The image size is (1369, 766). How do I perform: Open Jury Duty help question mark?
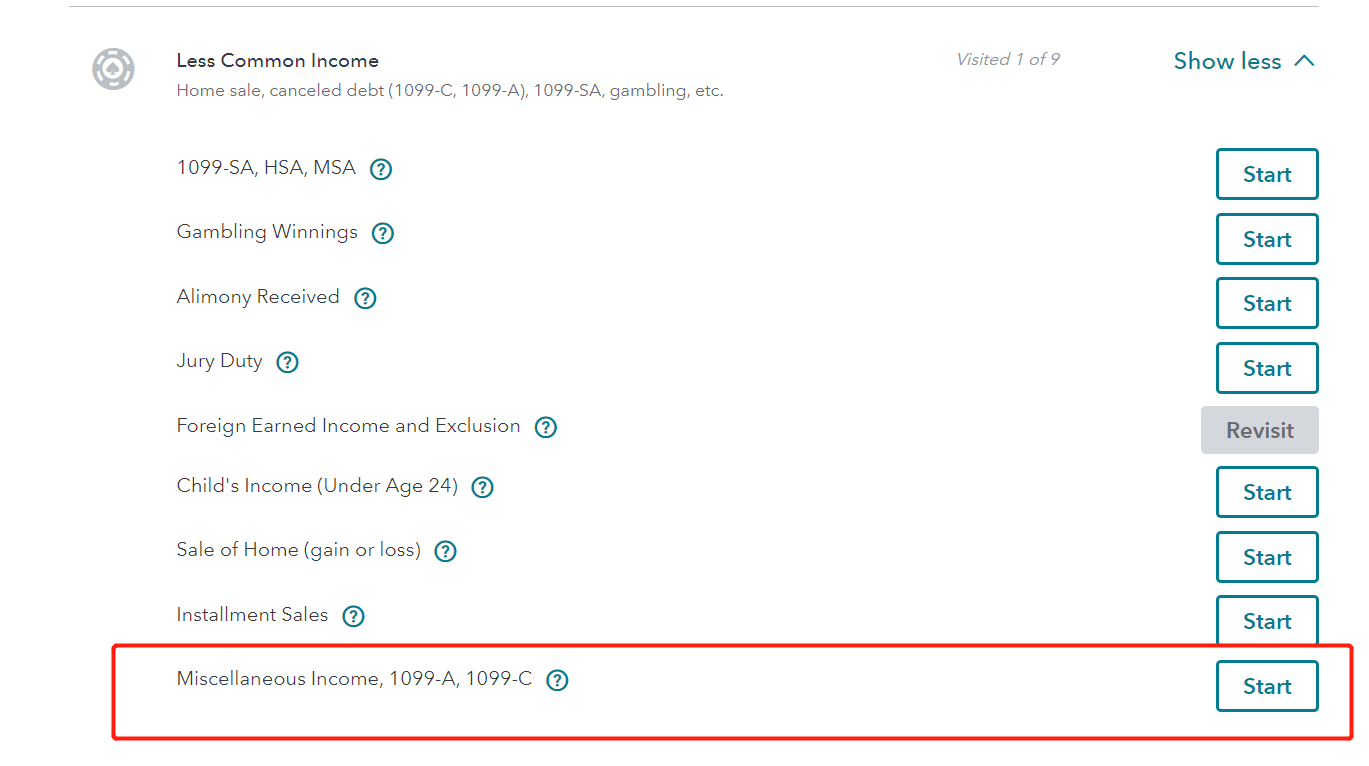click(x=287, y=362)
